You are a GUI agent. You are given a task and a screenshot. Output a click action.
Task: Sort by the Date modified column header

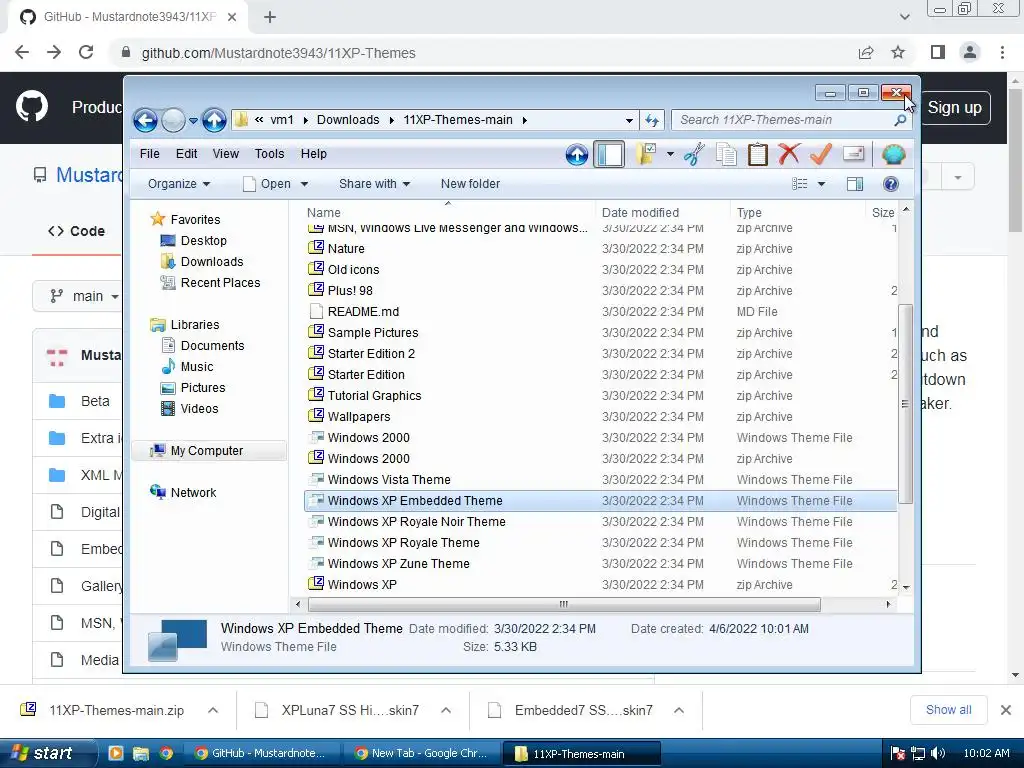pos(662,212)
